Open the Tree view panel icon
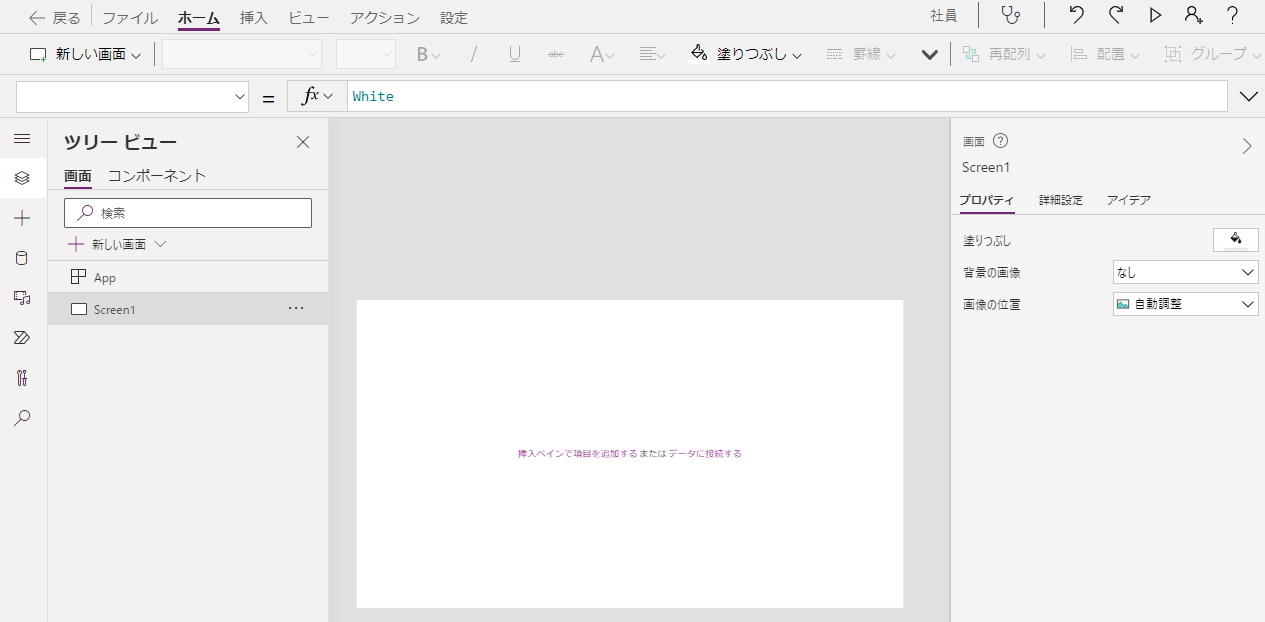Image resolution: width=1265 pixels, height=622 pixels. pyautogui.click(x=22, y=178)
